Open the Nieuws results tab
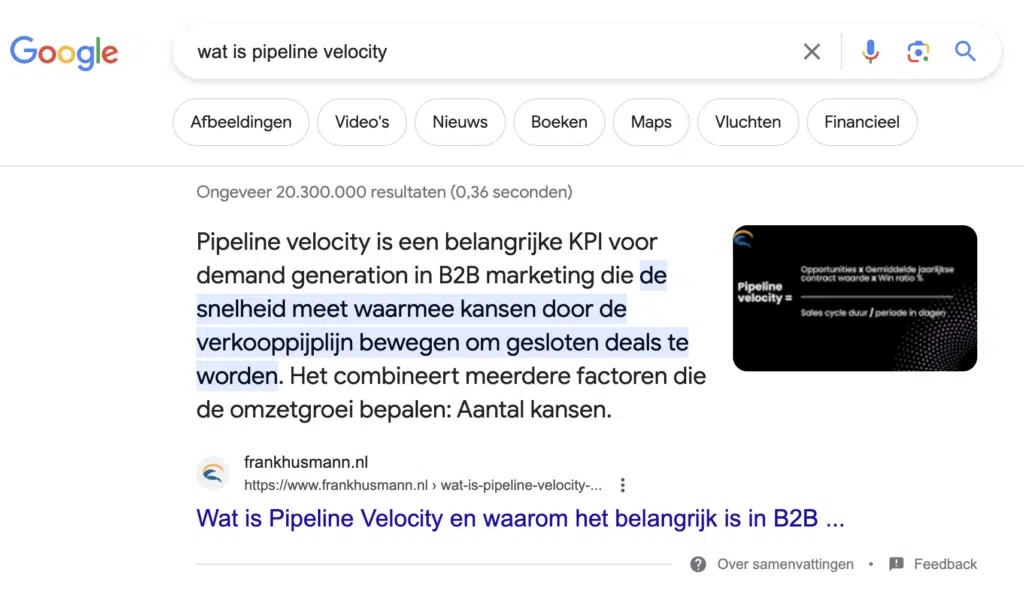 [x=459, y=121]
